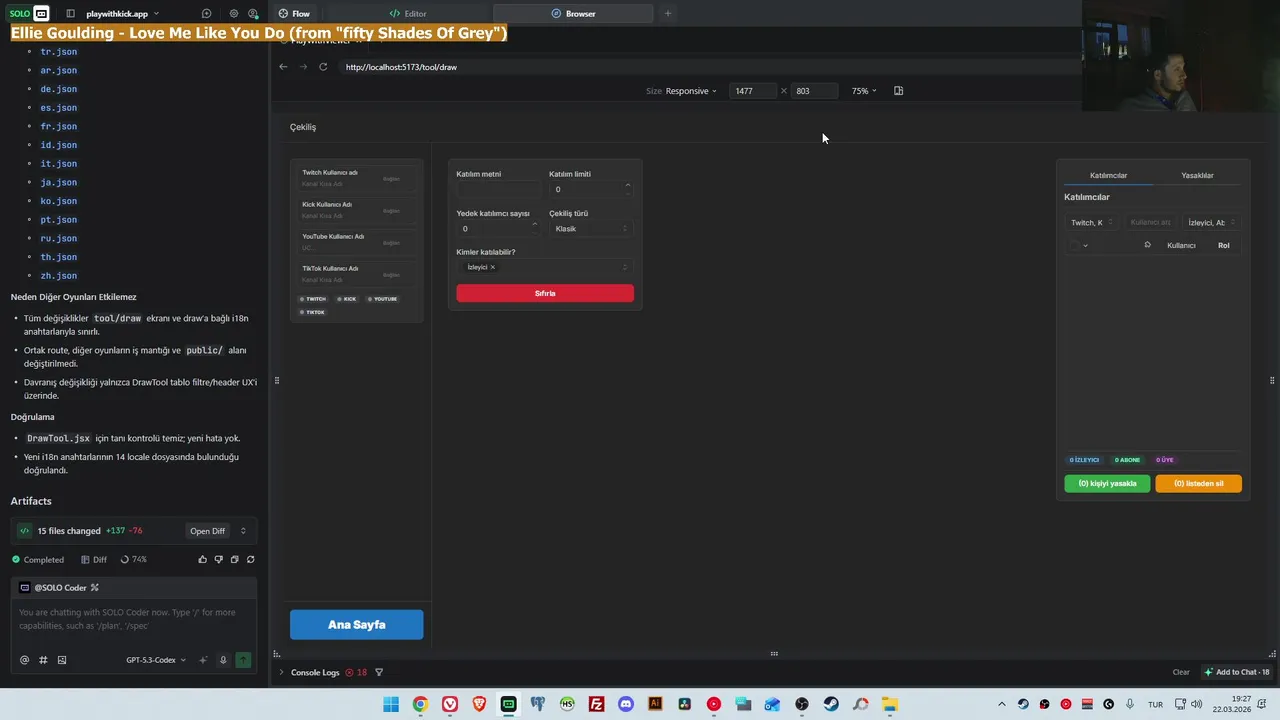This screenshot has width=1280, height=720.
Task: Open the İzleyici, Ab role filter dropdown
Action: coord(1212,223)
